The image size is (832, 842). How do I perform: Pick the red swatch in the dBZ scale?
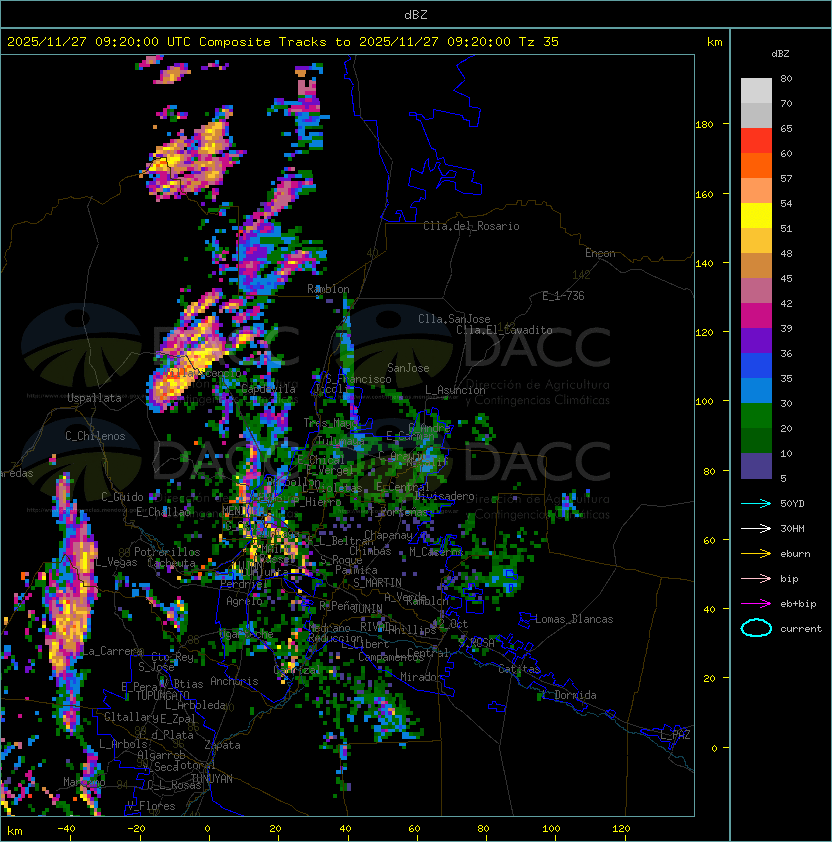(x=756, y=140)
